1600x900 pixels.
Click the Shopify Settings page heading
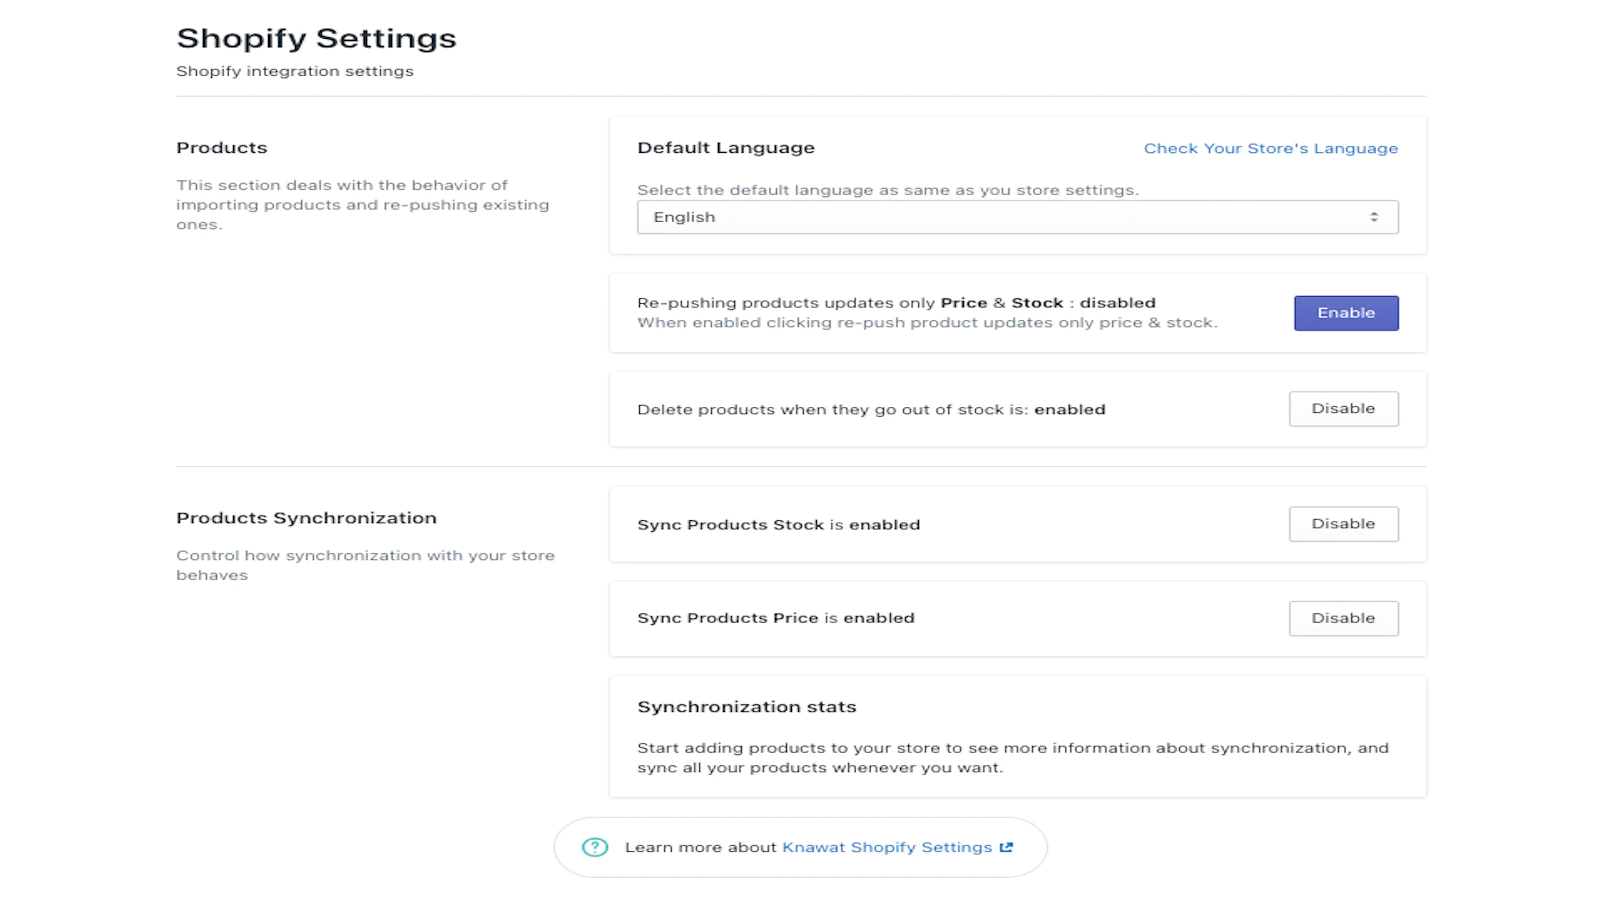(x=316, y=38)
